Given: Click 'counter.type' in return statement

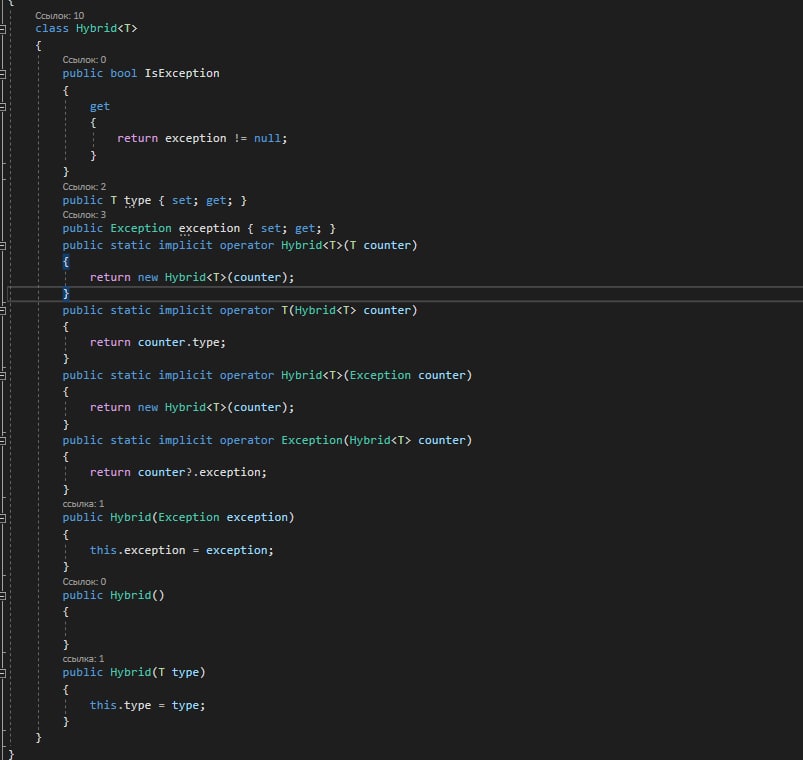Looking at the screenshot, I should coord(178,343).
